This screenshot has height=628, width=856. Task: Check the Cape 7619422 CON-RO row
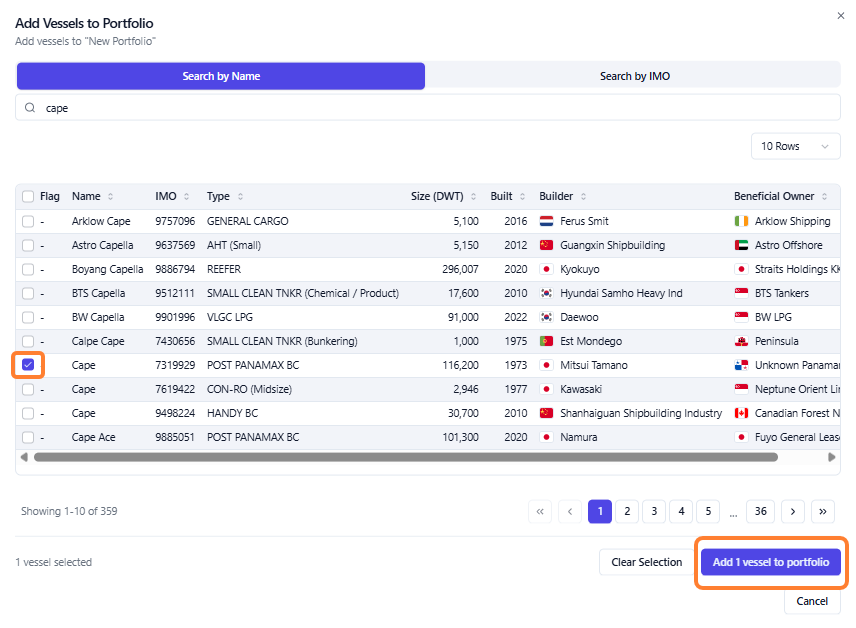coord(28,389)
